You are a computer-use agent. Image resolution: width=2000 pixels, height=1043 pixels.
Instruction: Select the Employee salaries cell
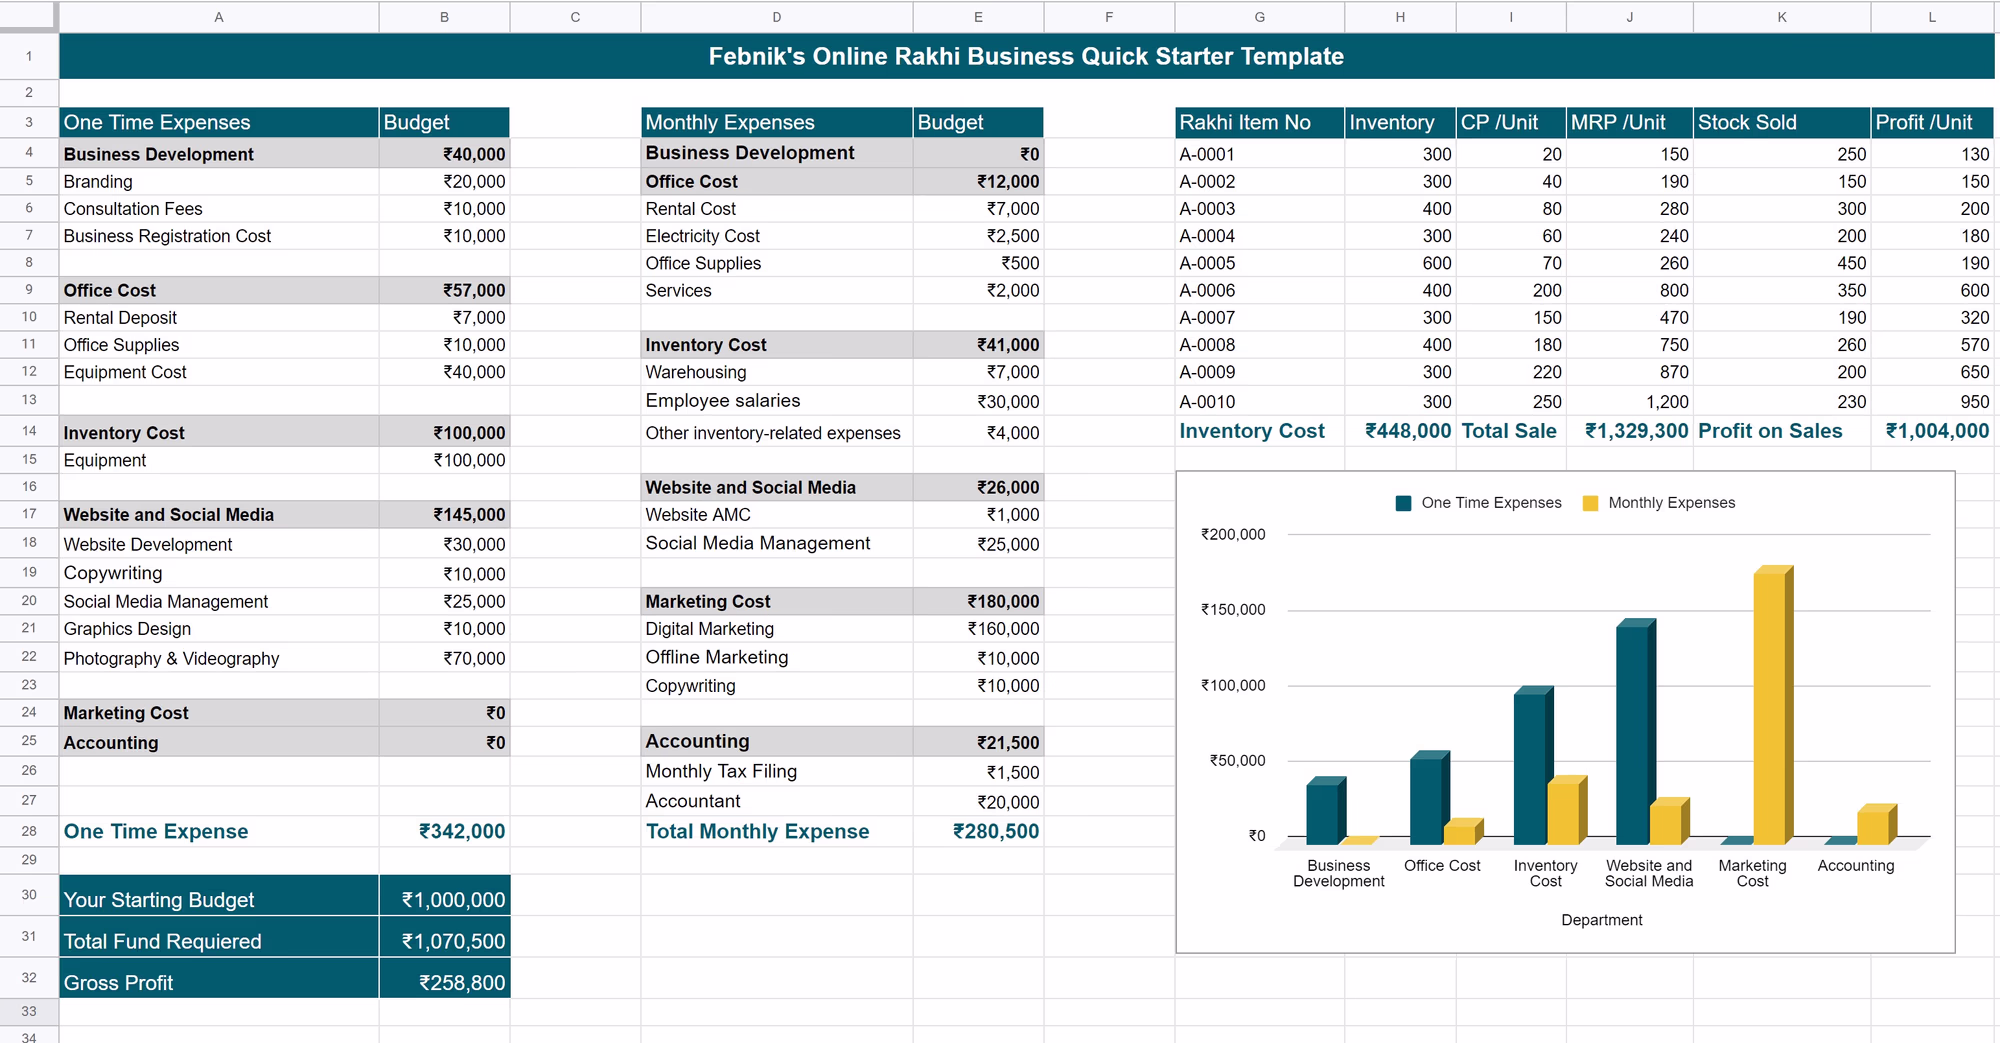tap(776, 401)
